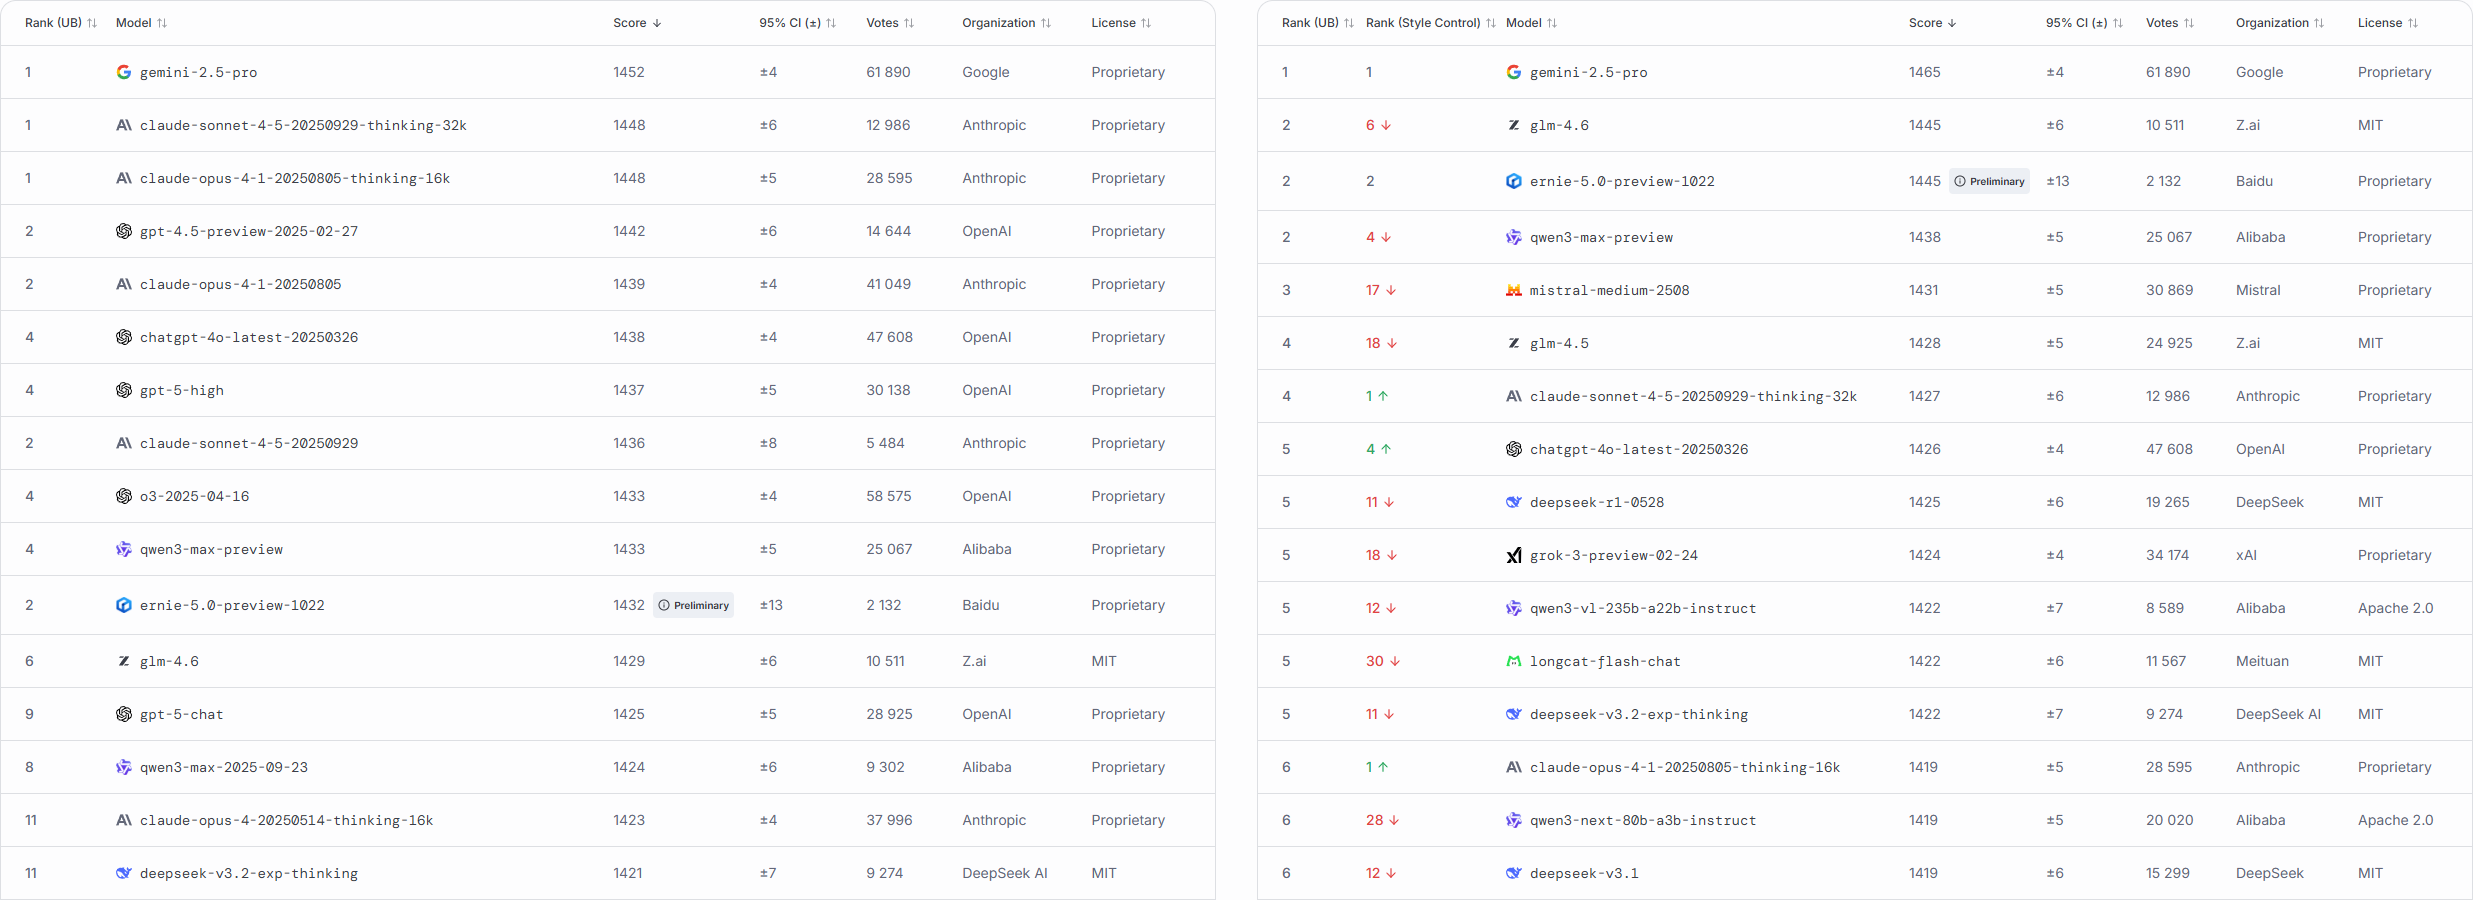Viewport: 2473px width, 900px height.
Task: Click the DeepSeek logo beside deepseek-r1-0528
Action: 1514,502
